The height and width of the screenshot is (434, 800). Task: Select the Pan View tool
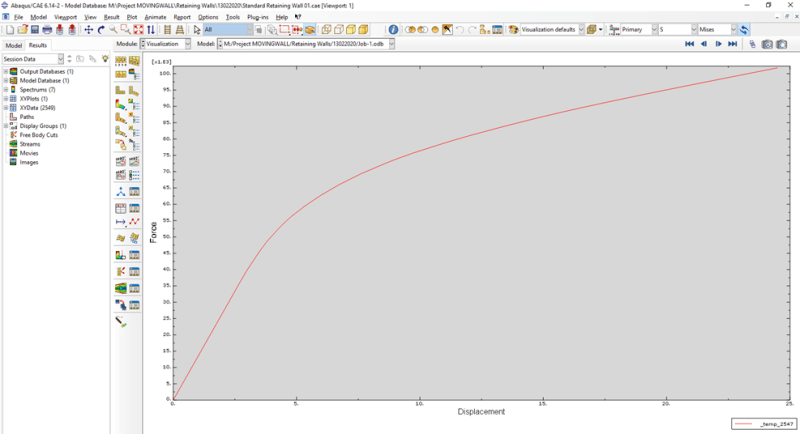[x=88, y=30]
